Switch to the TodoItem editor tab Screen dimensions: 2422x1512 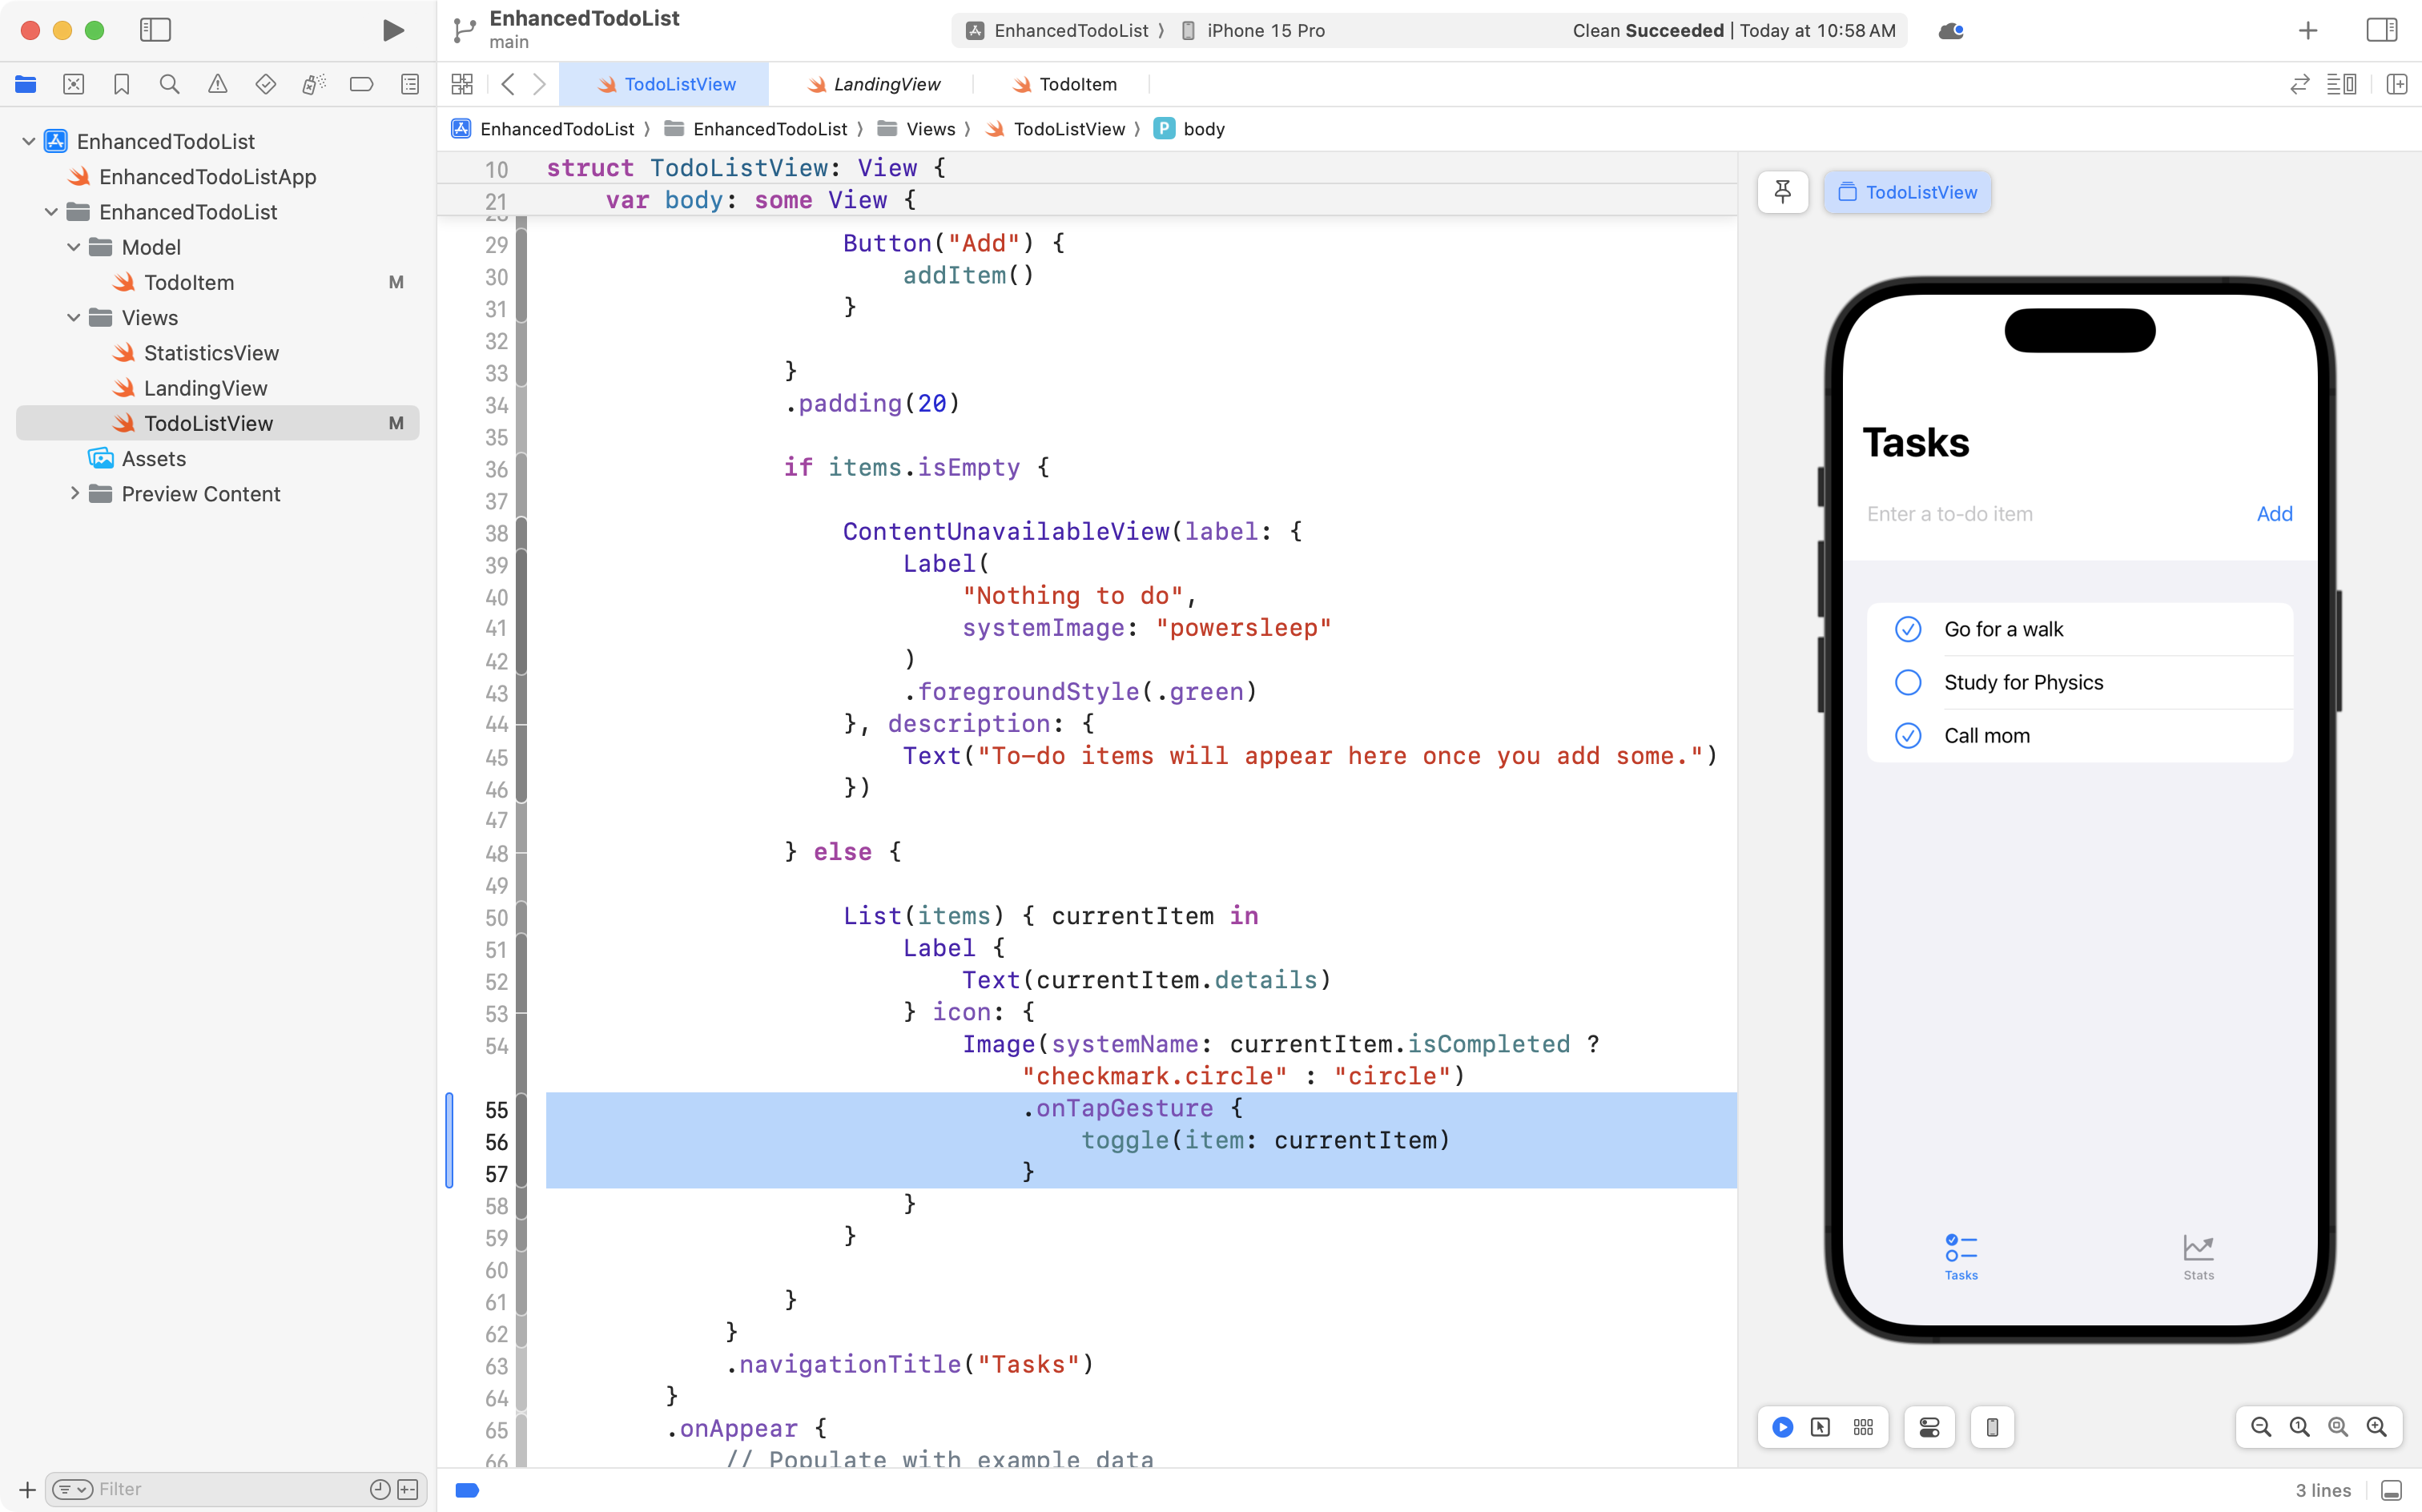click(1077, 84)
